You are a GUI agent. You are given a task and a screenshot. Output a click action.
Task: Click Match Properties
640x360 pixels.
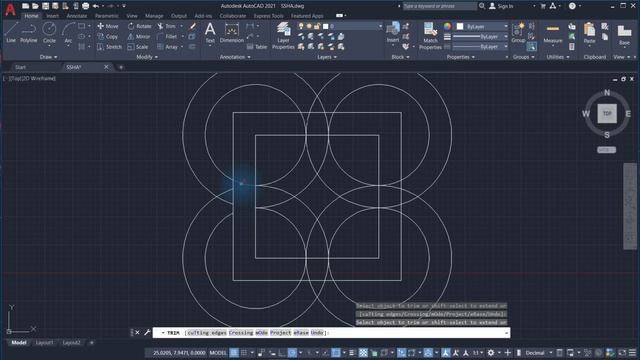pos(430,36)
